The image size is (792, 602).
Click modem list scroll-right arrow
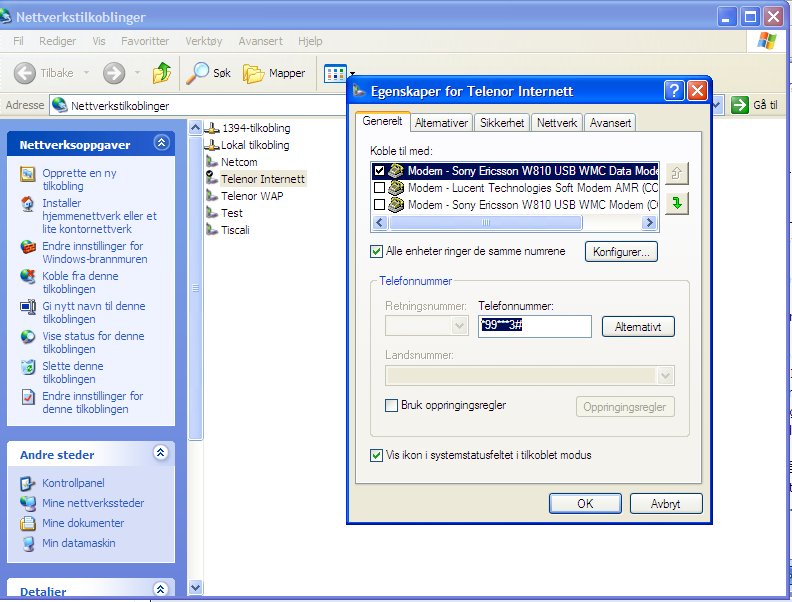tap(650, 223)
